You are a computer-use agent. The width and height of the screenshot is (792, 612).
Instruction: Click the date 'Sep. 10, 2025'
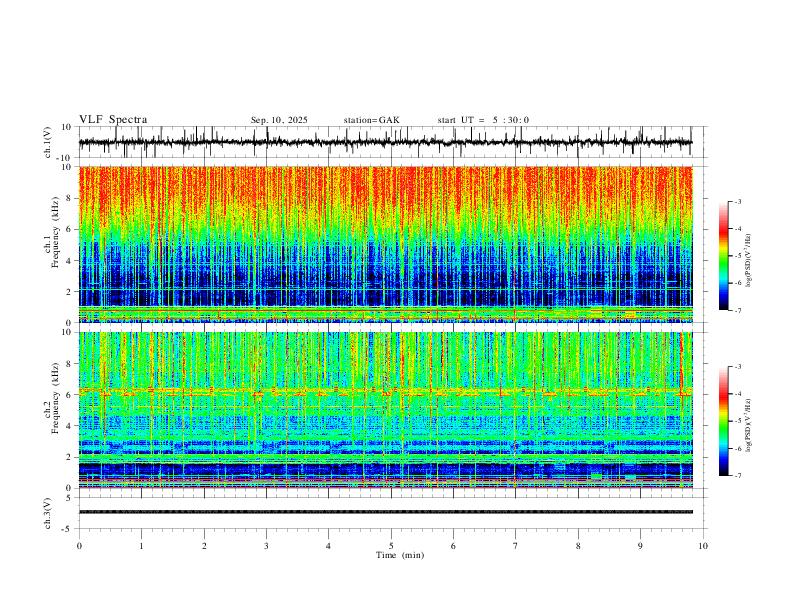(x=279, y=120)
